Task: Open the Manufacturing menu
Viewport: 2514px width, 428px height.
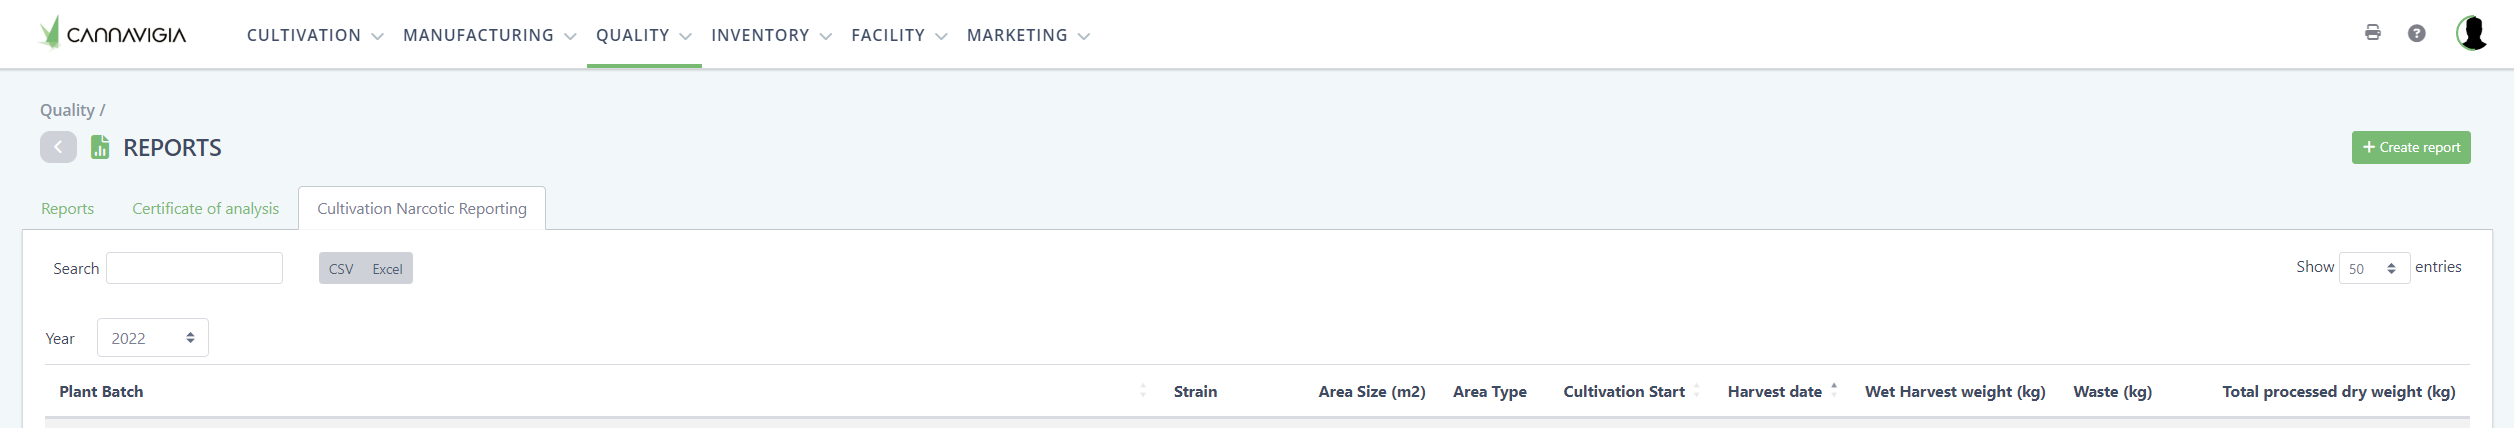Action: [x=488, y=35]
